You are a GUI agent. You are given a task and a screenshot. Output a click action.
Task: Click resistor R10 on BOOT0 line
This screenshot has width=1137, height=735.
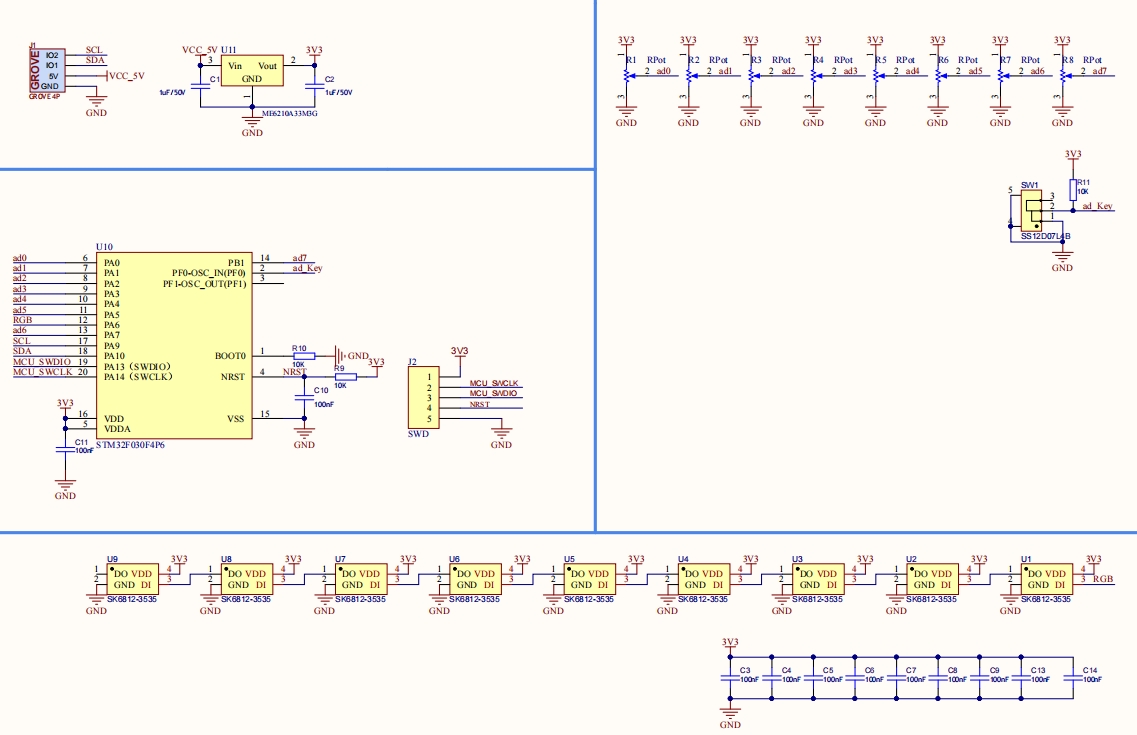coord(301,356)
